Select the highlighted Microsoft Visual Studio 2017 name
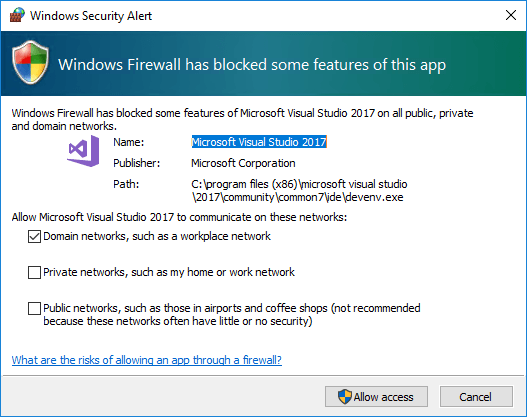527x417 pixels. click(x=259, y=142)
